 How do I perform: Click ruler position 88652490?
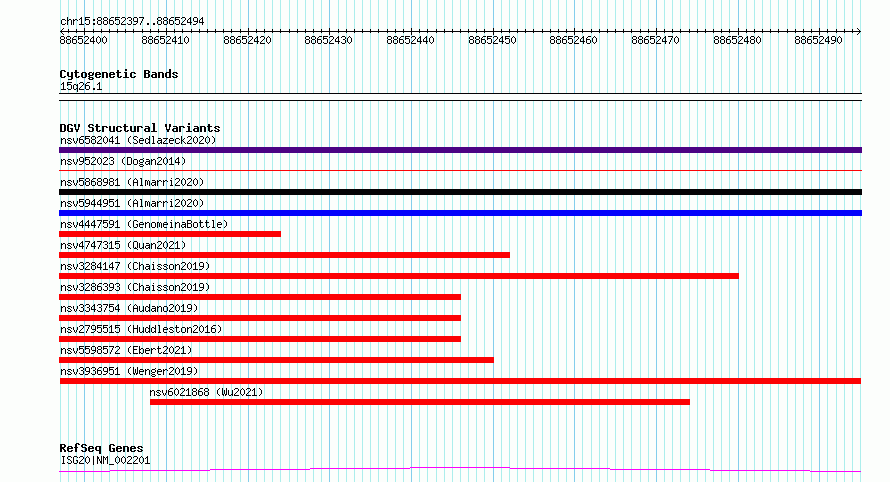click(818, 40)
